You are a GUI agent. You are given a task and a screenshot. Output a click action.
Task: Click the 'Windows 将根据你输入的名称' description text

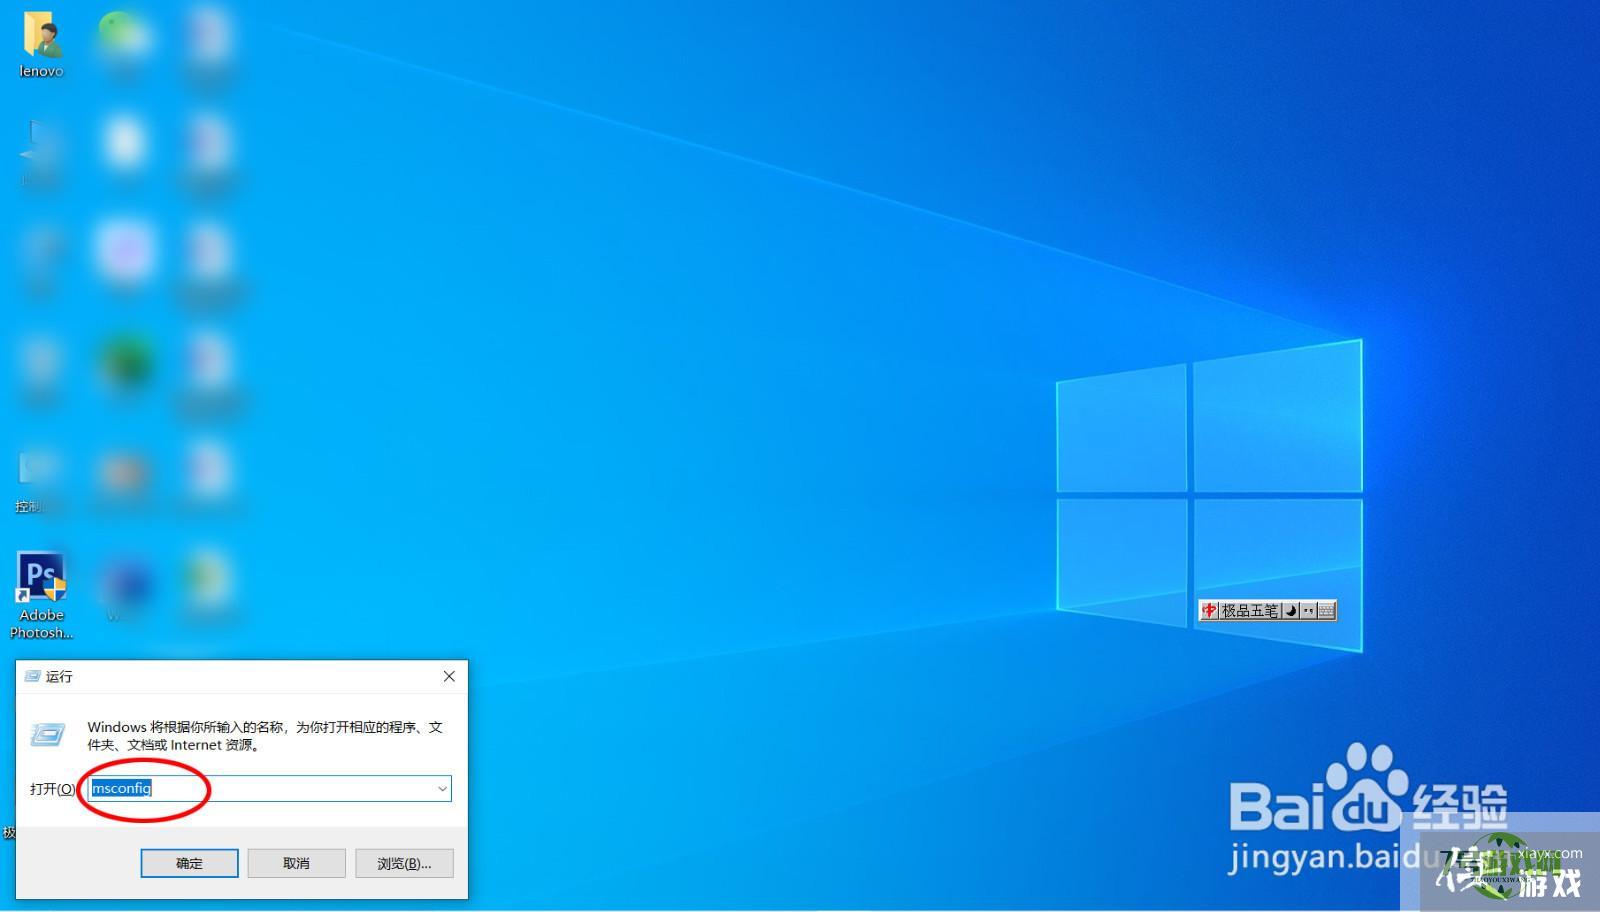coord(265,736)
